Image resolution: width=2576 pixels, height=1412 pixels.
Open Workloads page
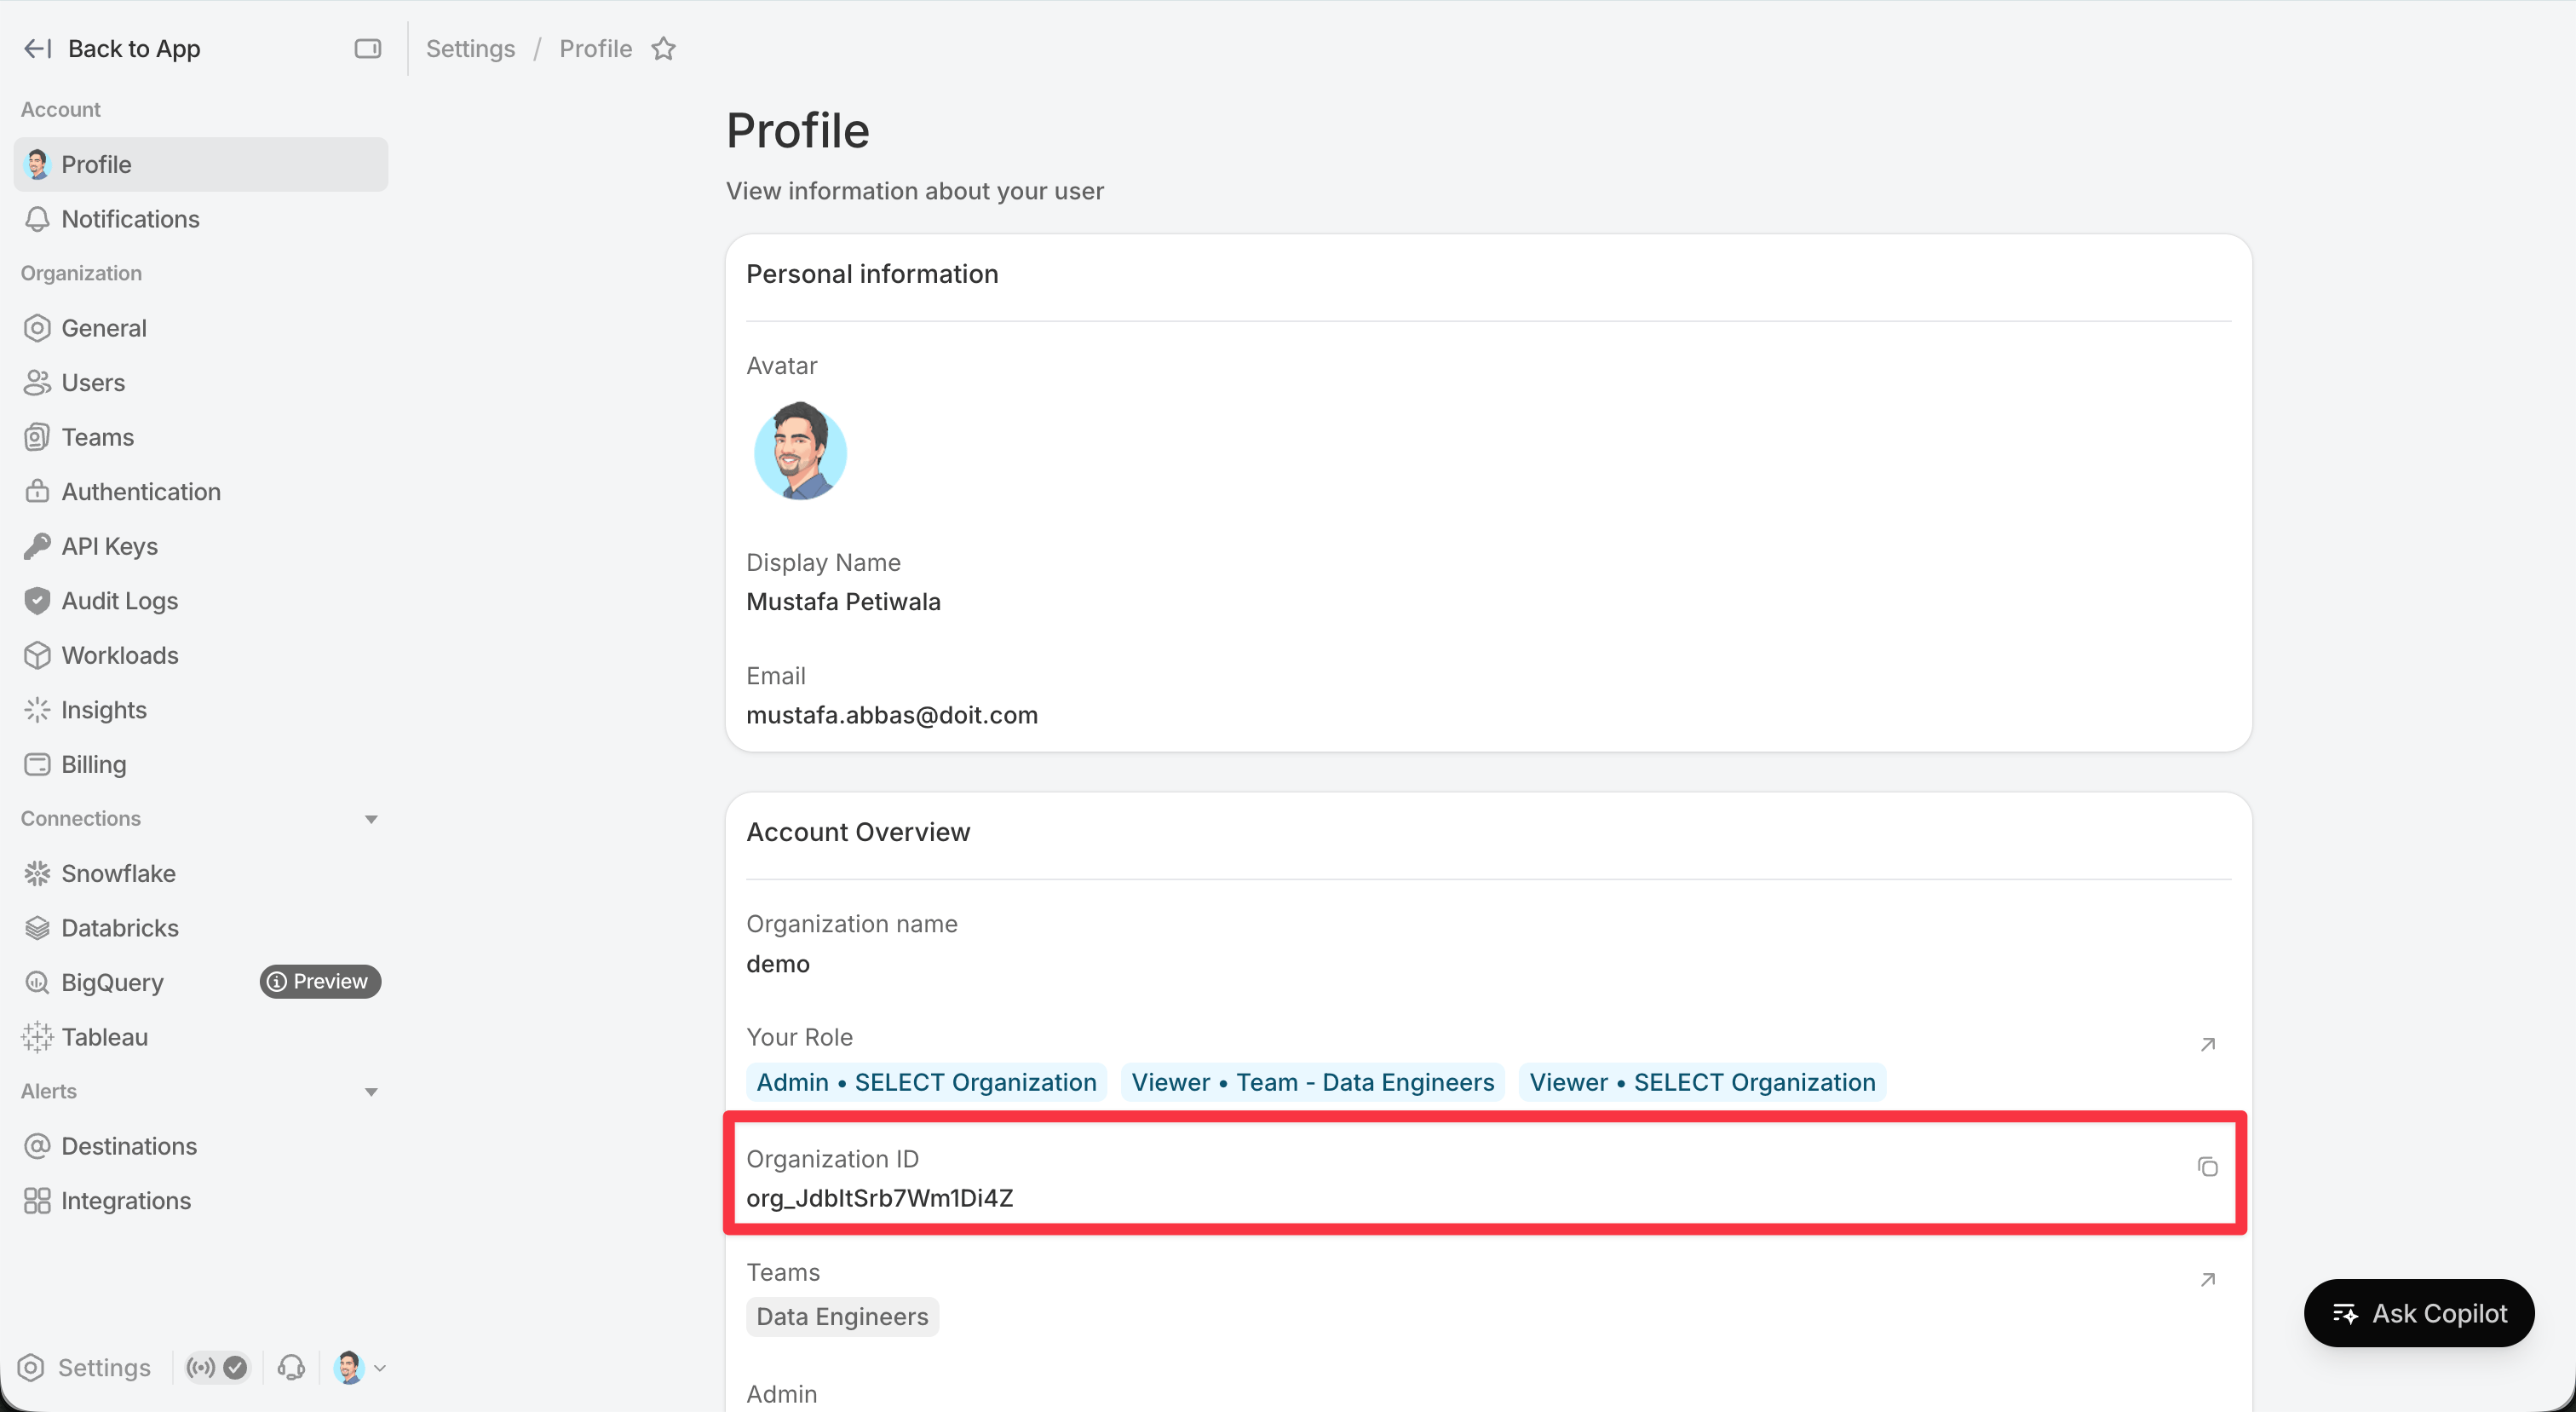click(201, 655)
